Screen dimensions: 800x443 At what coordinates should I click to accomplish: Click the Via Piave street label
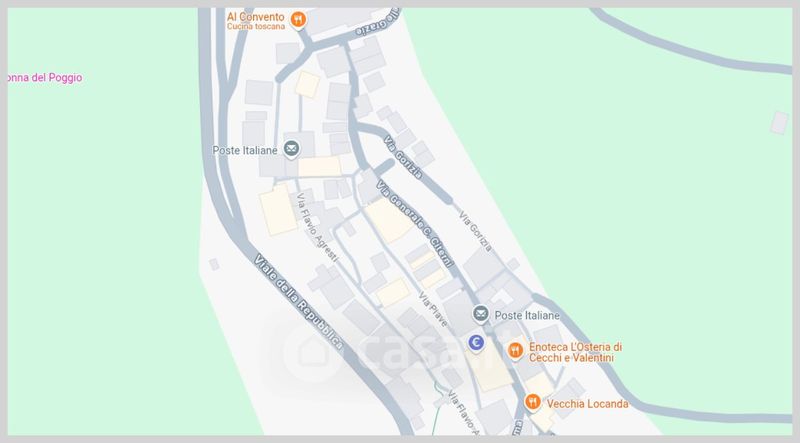[433, 309]
